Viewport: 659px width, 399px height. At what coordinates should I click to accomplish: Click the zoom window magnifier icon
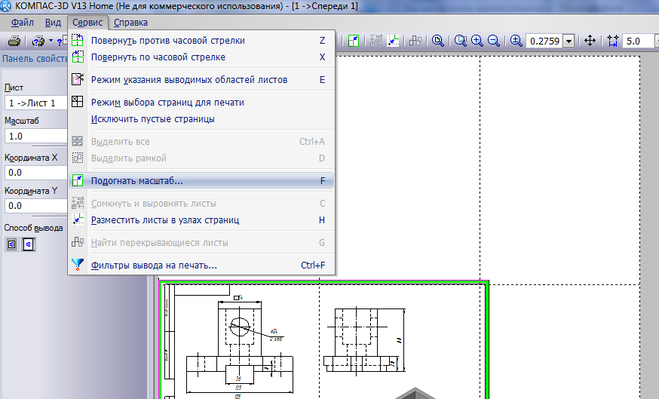pos(460,41)
